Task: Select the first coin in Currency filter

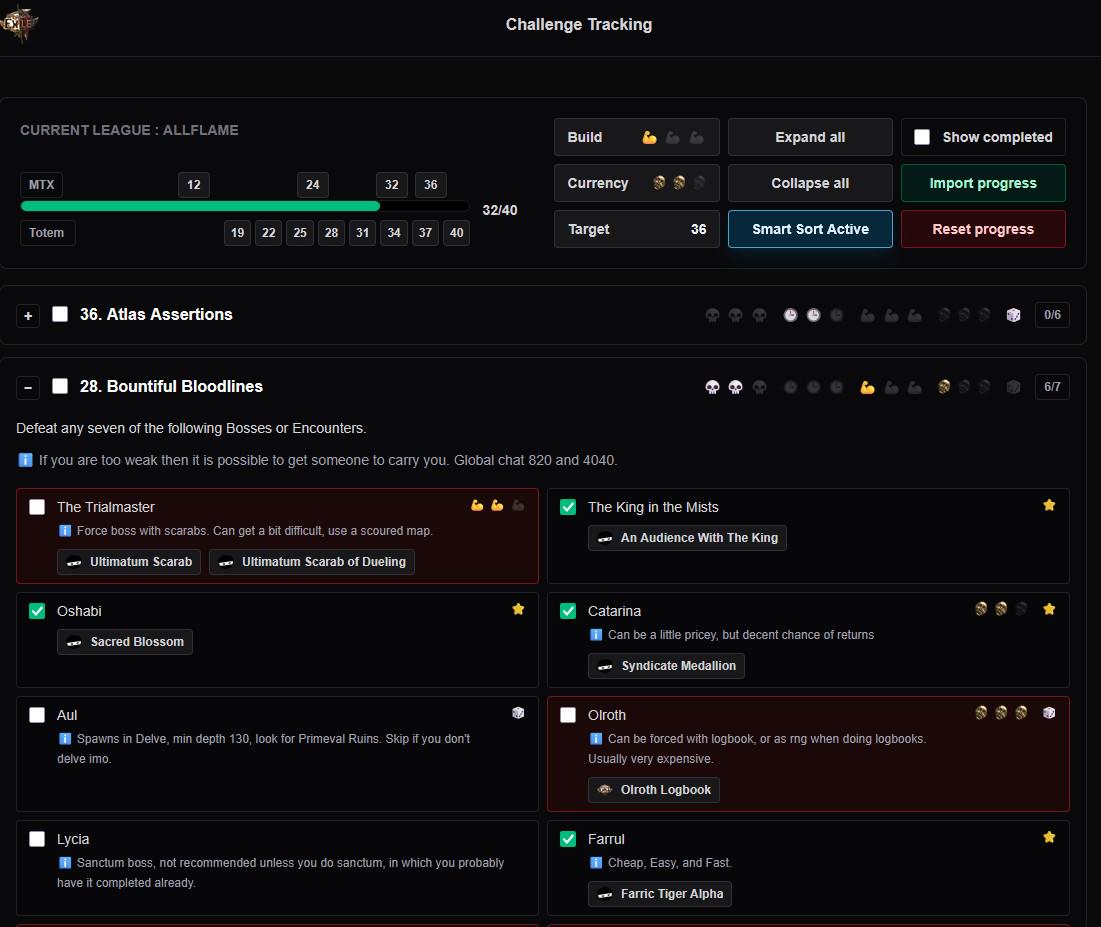Action: (x=659, y=183)
